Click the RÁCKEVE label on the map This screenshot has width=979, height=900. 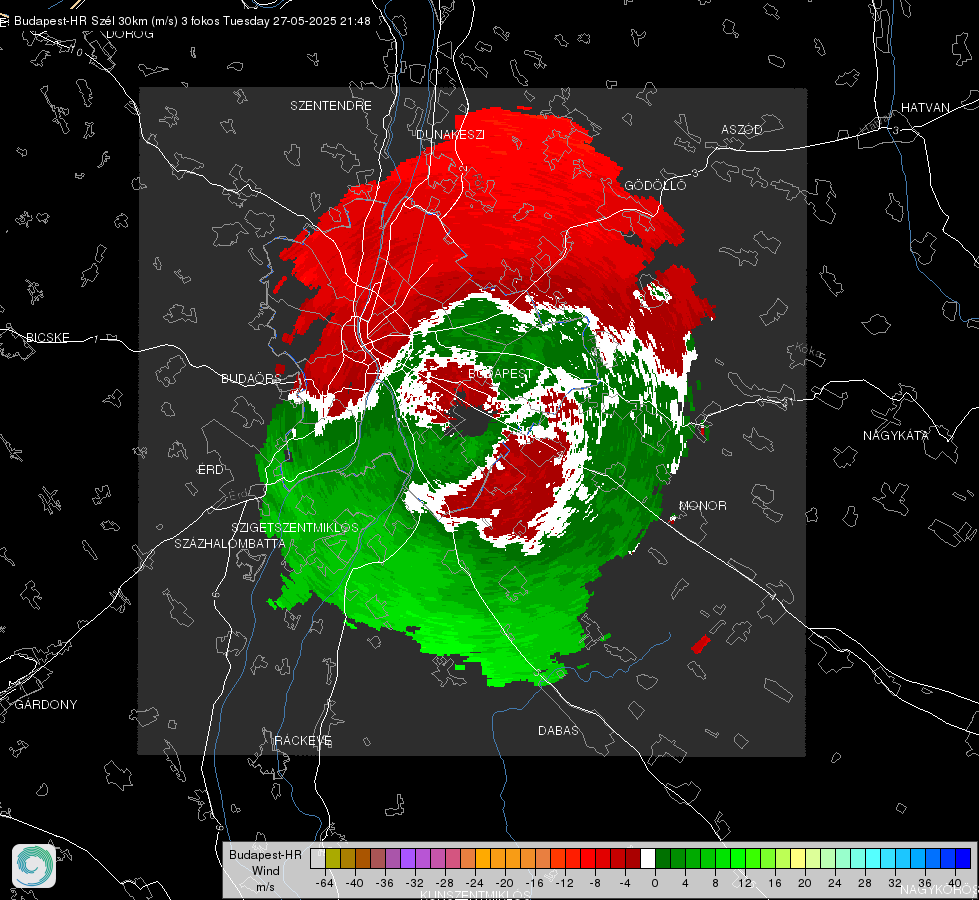coord(303,740)
